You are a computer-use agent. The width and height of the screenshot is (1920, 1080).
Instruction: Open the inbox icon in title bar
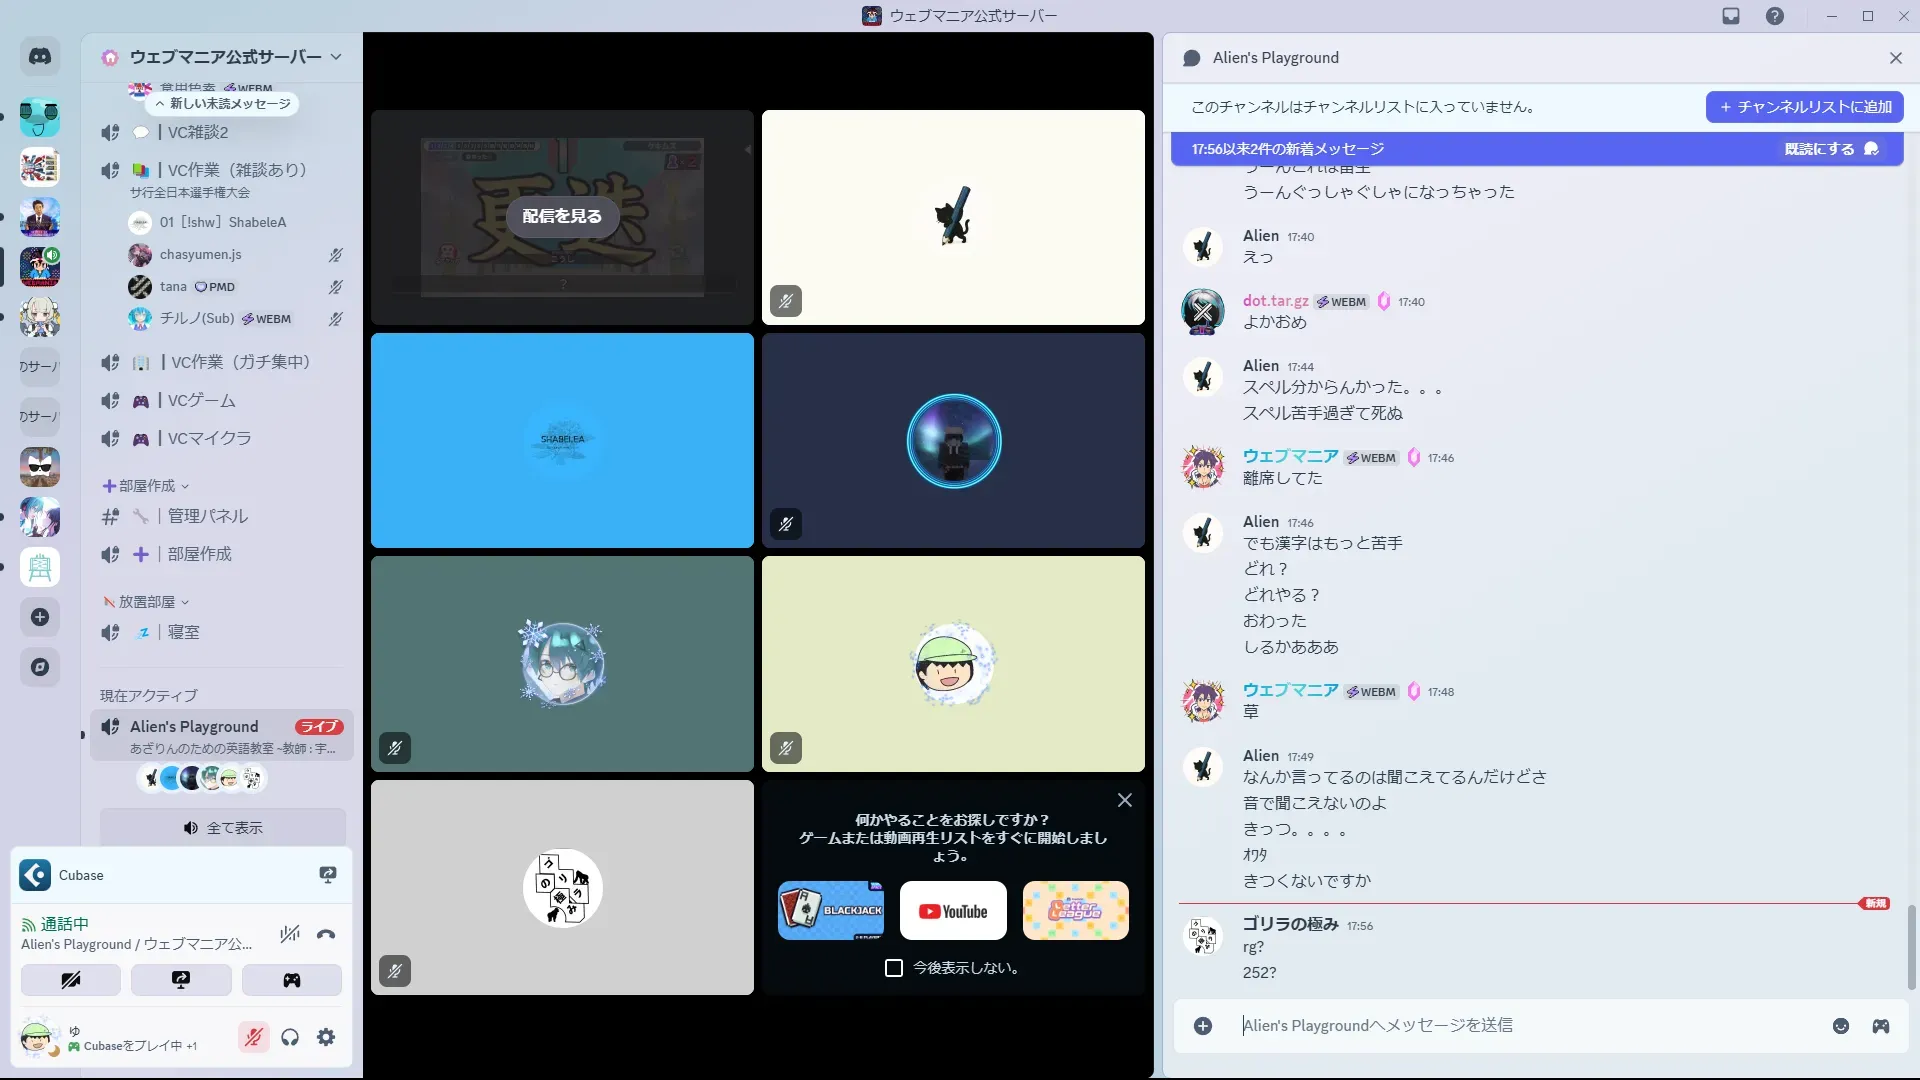[1731, 16]
